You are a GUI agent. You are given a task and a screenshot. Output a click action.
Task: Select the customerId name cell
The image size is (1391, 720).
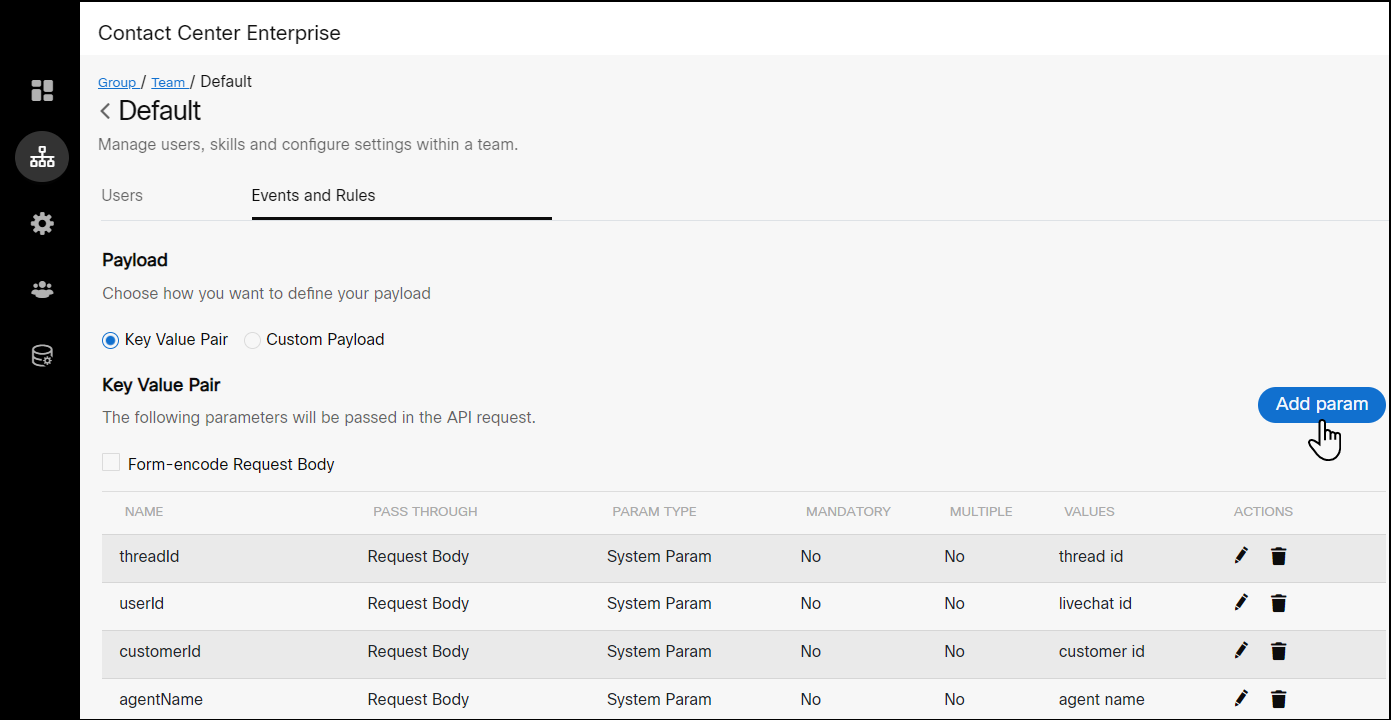point(160,651)
